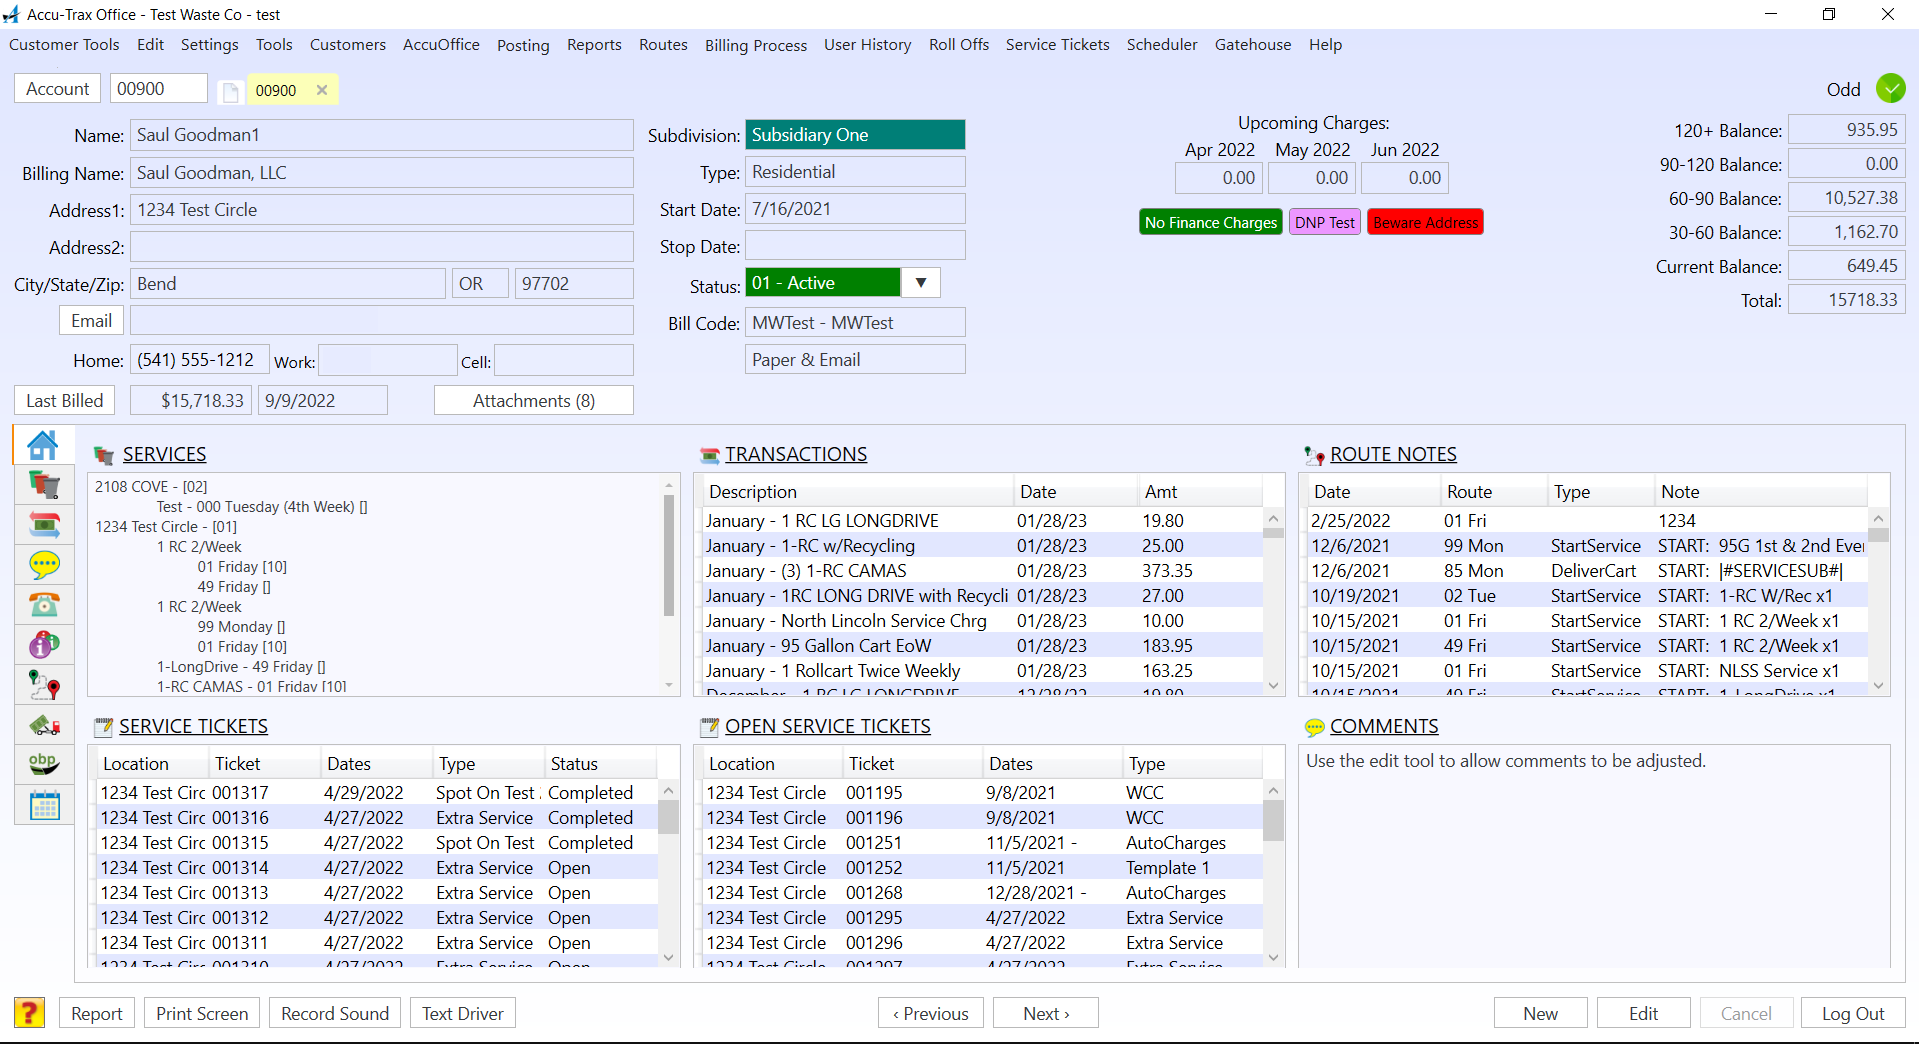Open the route map pins sidebar tab
This screenshot has height=1044, width=1919.
point(44,685)
